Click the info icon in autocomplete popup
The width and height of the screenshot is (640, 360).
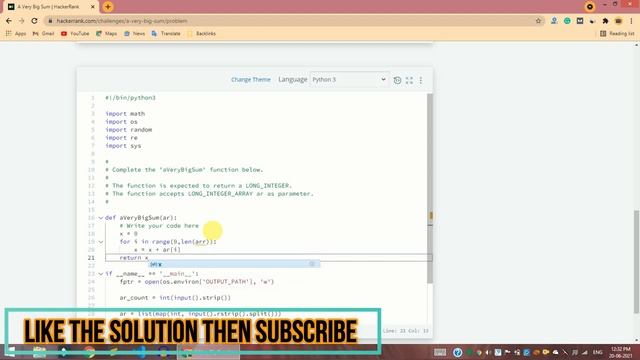(x=312, y=264)
